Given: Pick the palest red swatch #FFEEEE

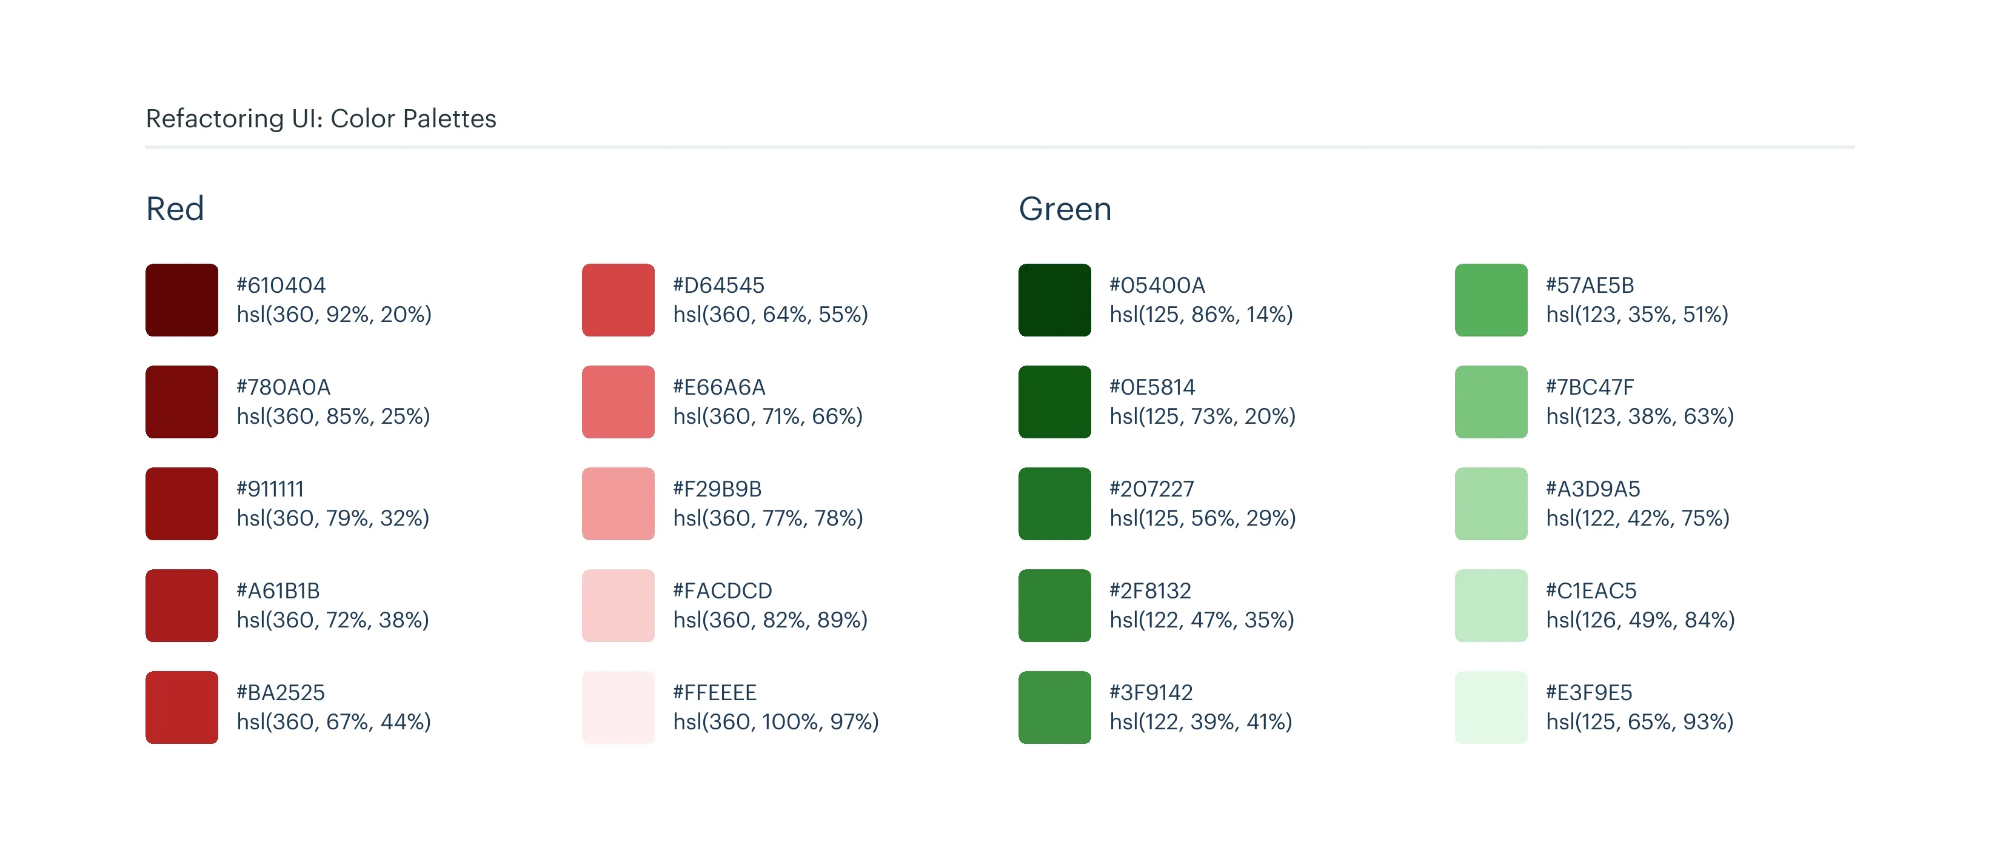Looking at the screenshot, I should click(618, 707).
